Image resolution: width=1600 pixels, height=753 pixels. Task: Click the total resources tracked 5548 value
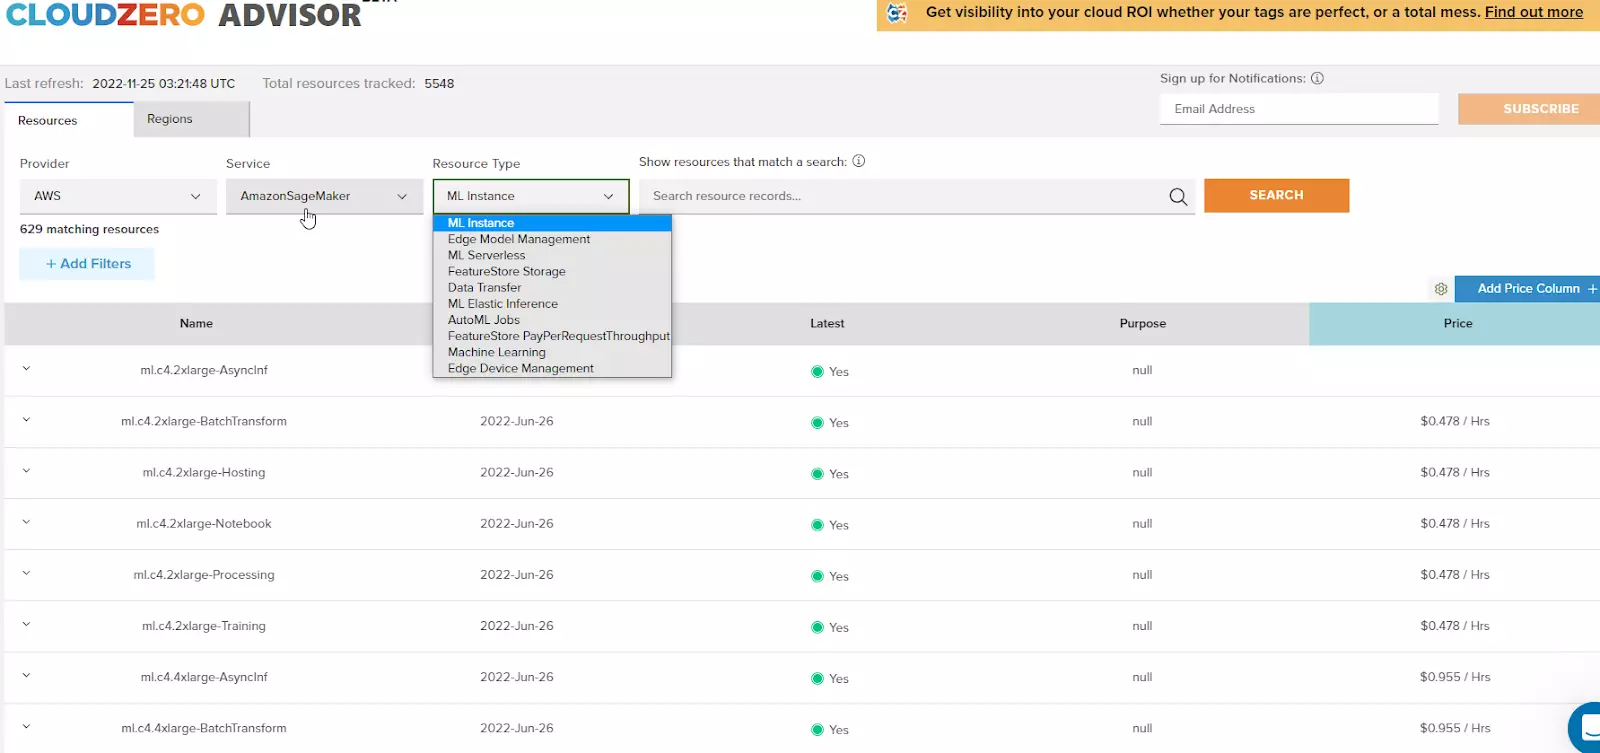[439, 83]
